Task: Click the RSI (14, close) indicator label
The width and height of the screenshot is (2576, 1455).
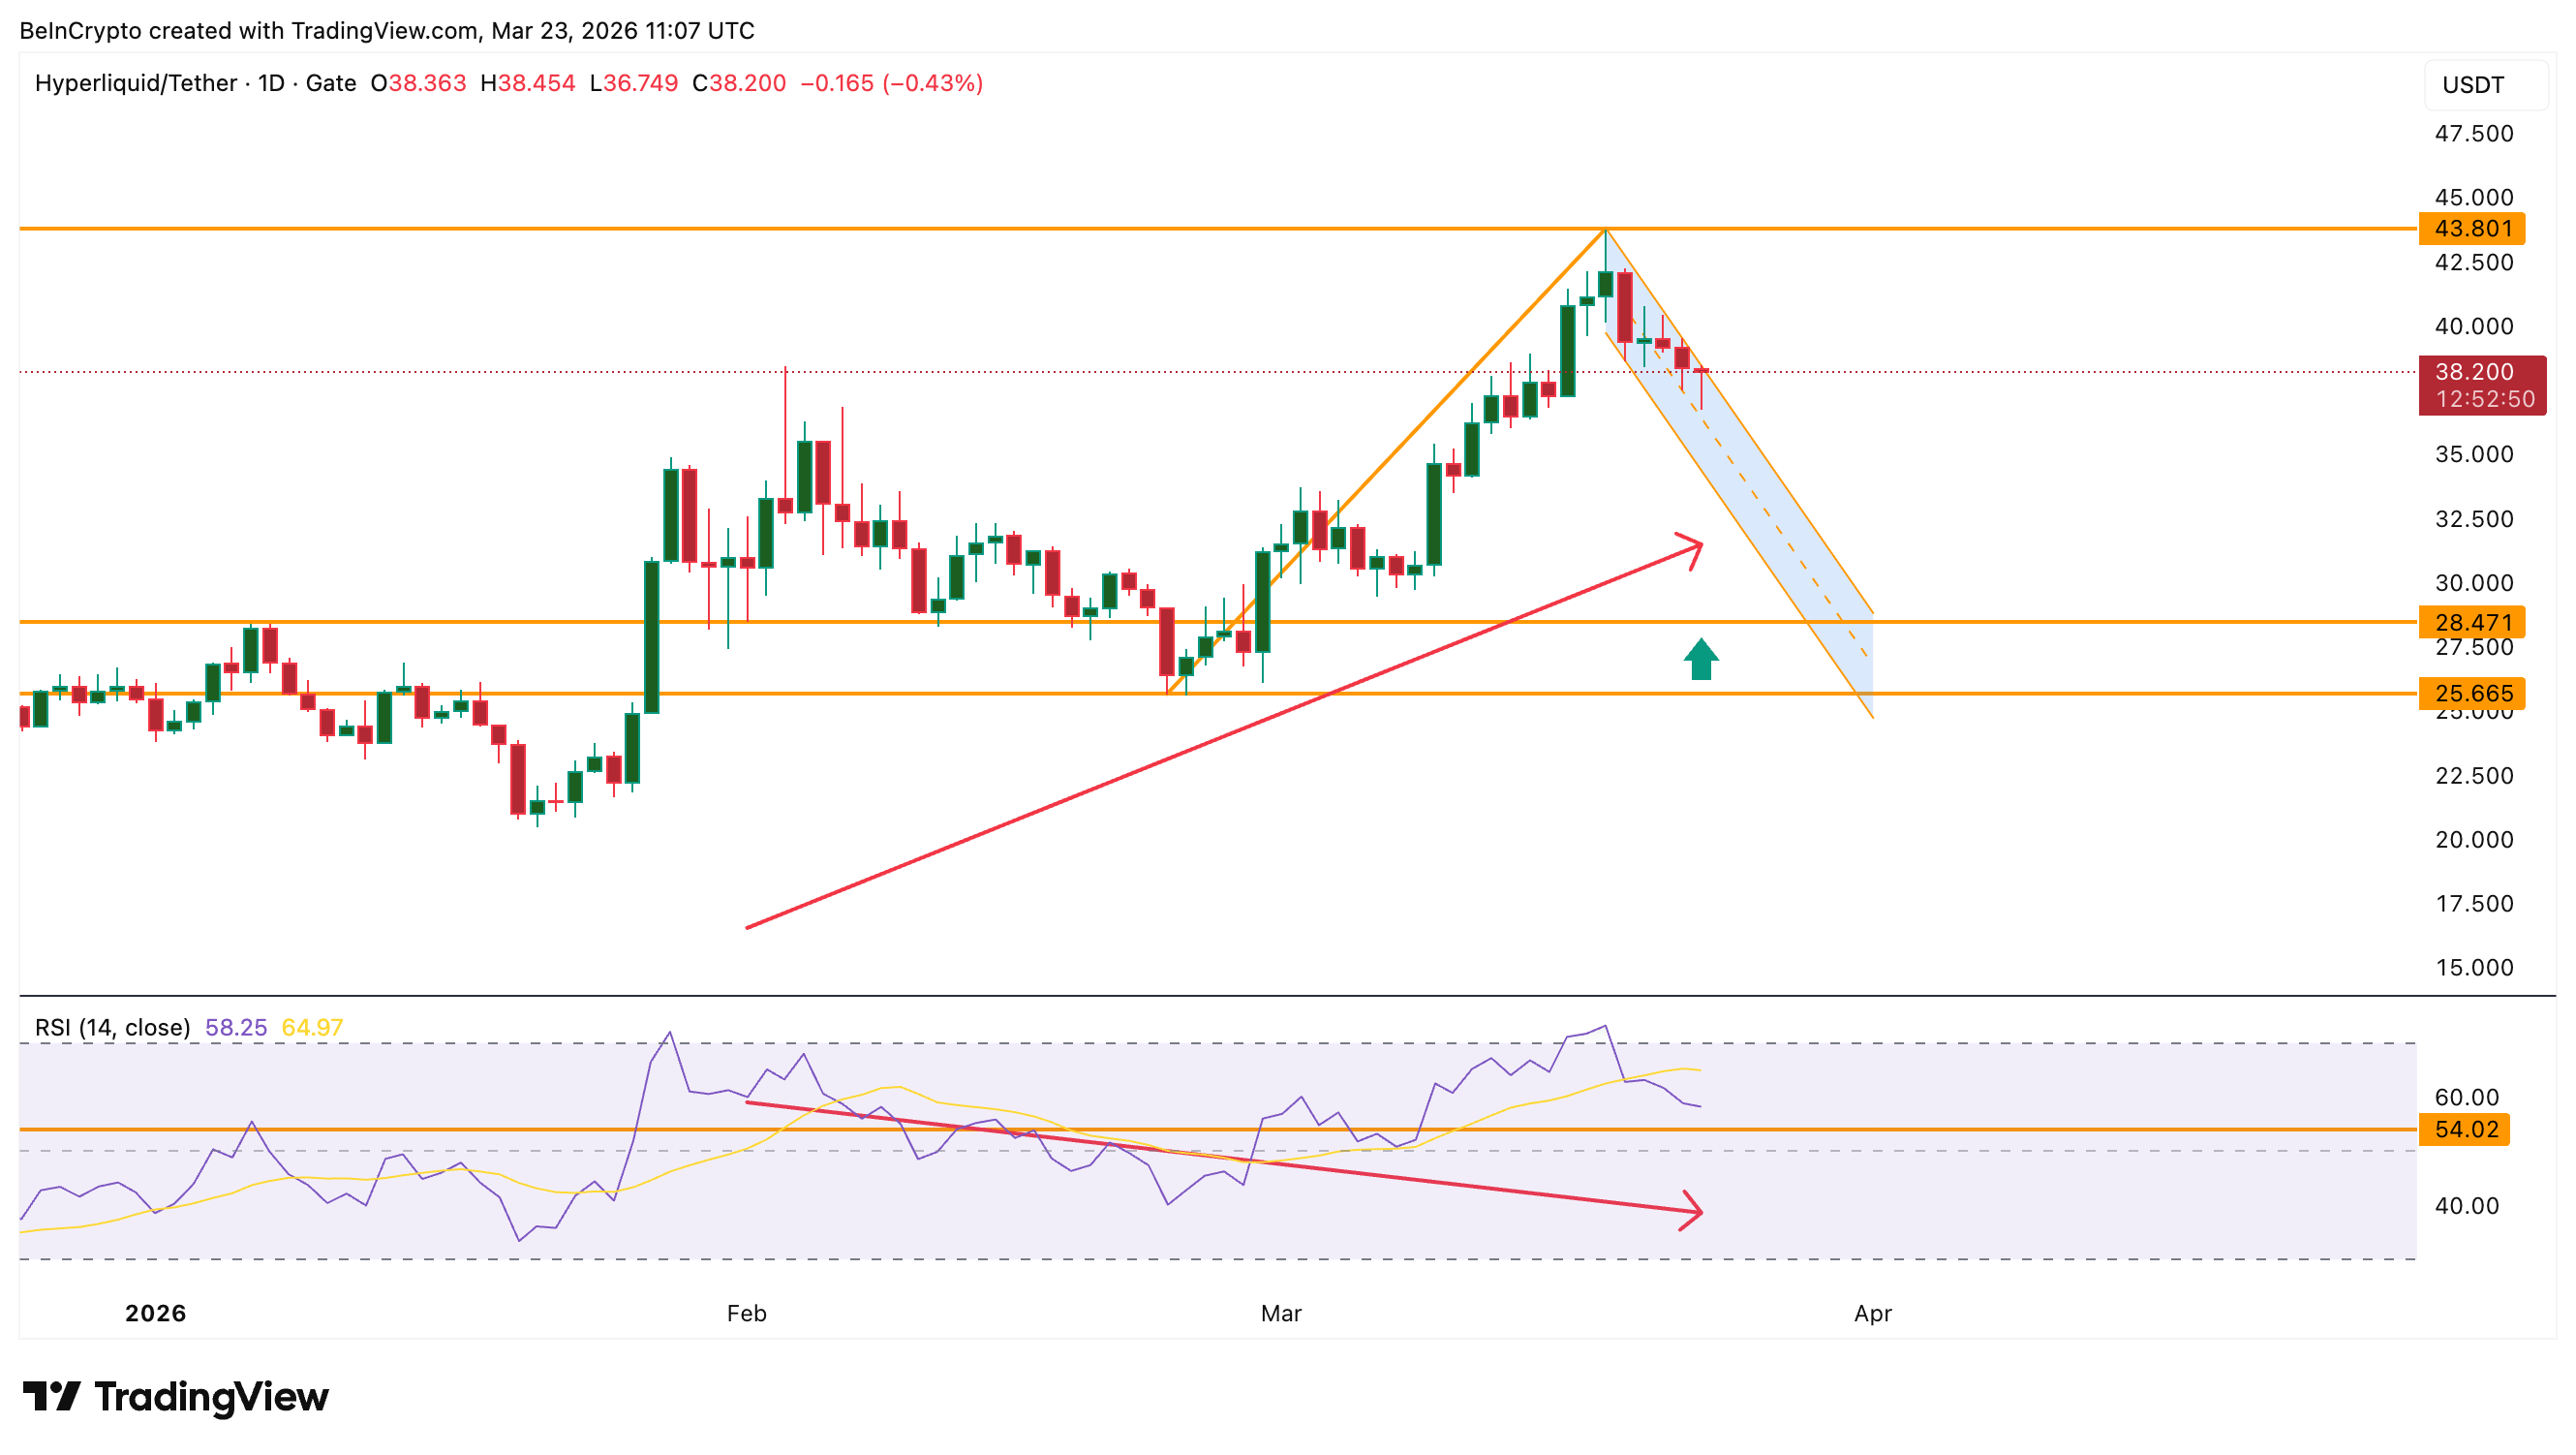Action: click(112, 1027)
